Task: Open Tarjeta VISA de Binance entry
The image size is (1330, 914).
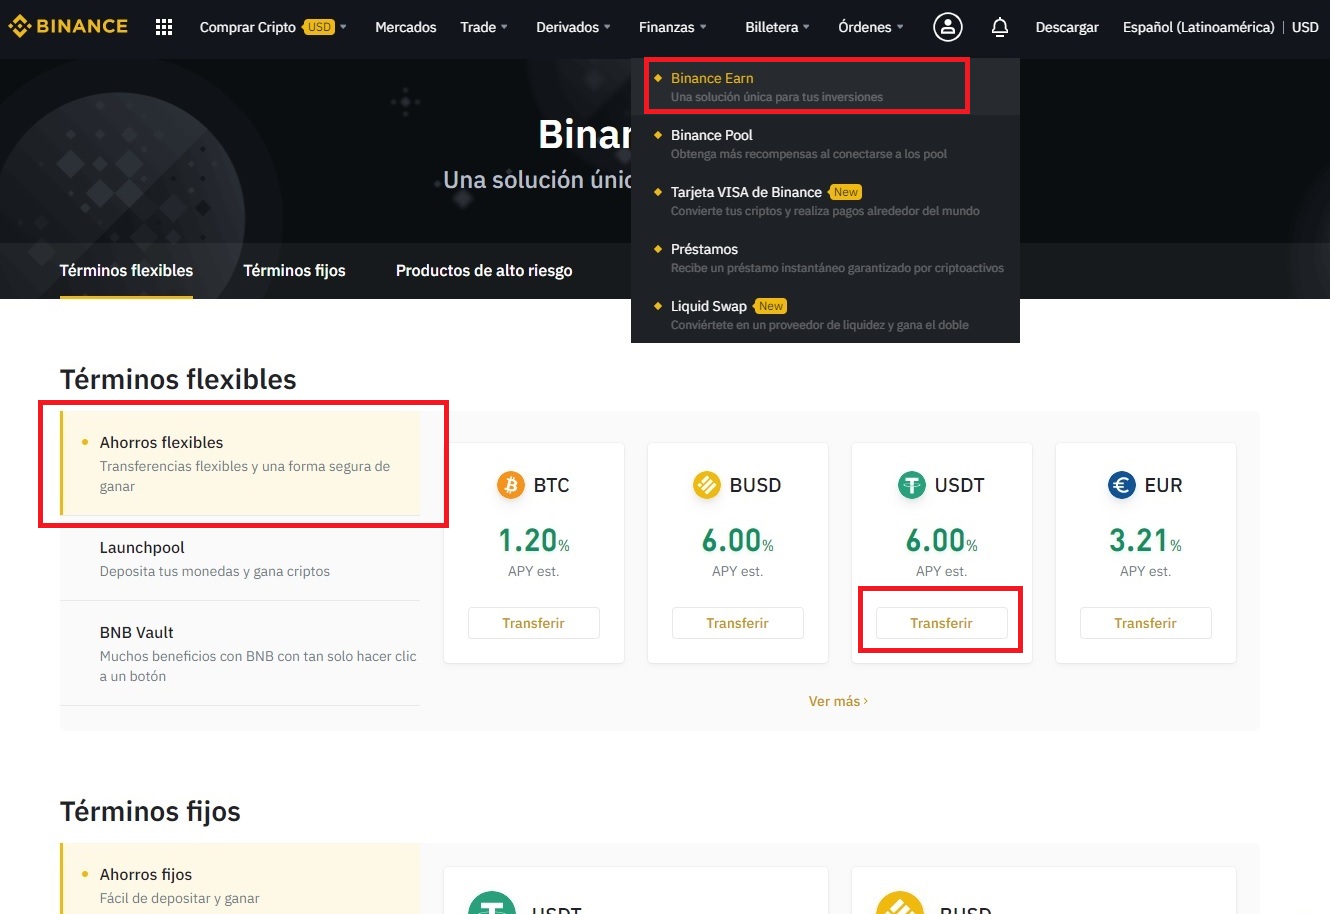Action: coord(825,200)
